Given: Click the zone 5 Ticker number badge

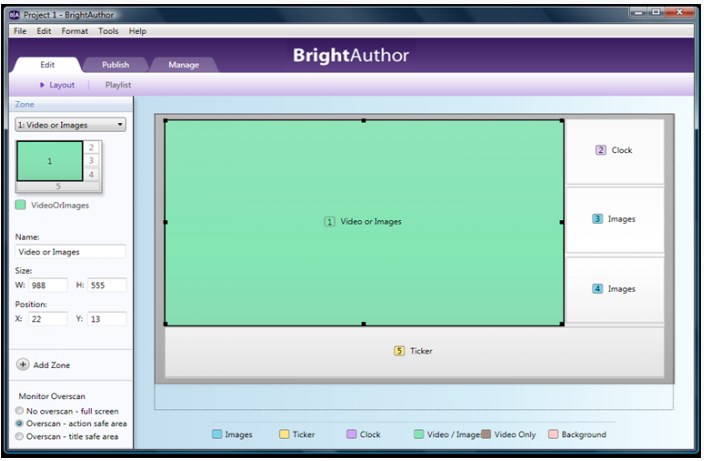Looking at the screenshot, I should tap(399, 351).
